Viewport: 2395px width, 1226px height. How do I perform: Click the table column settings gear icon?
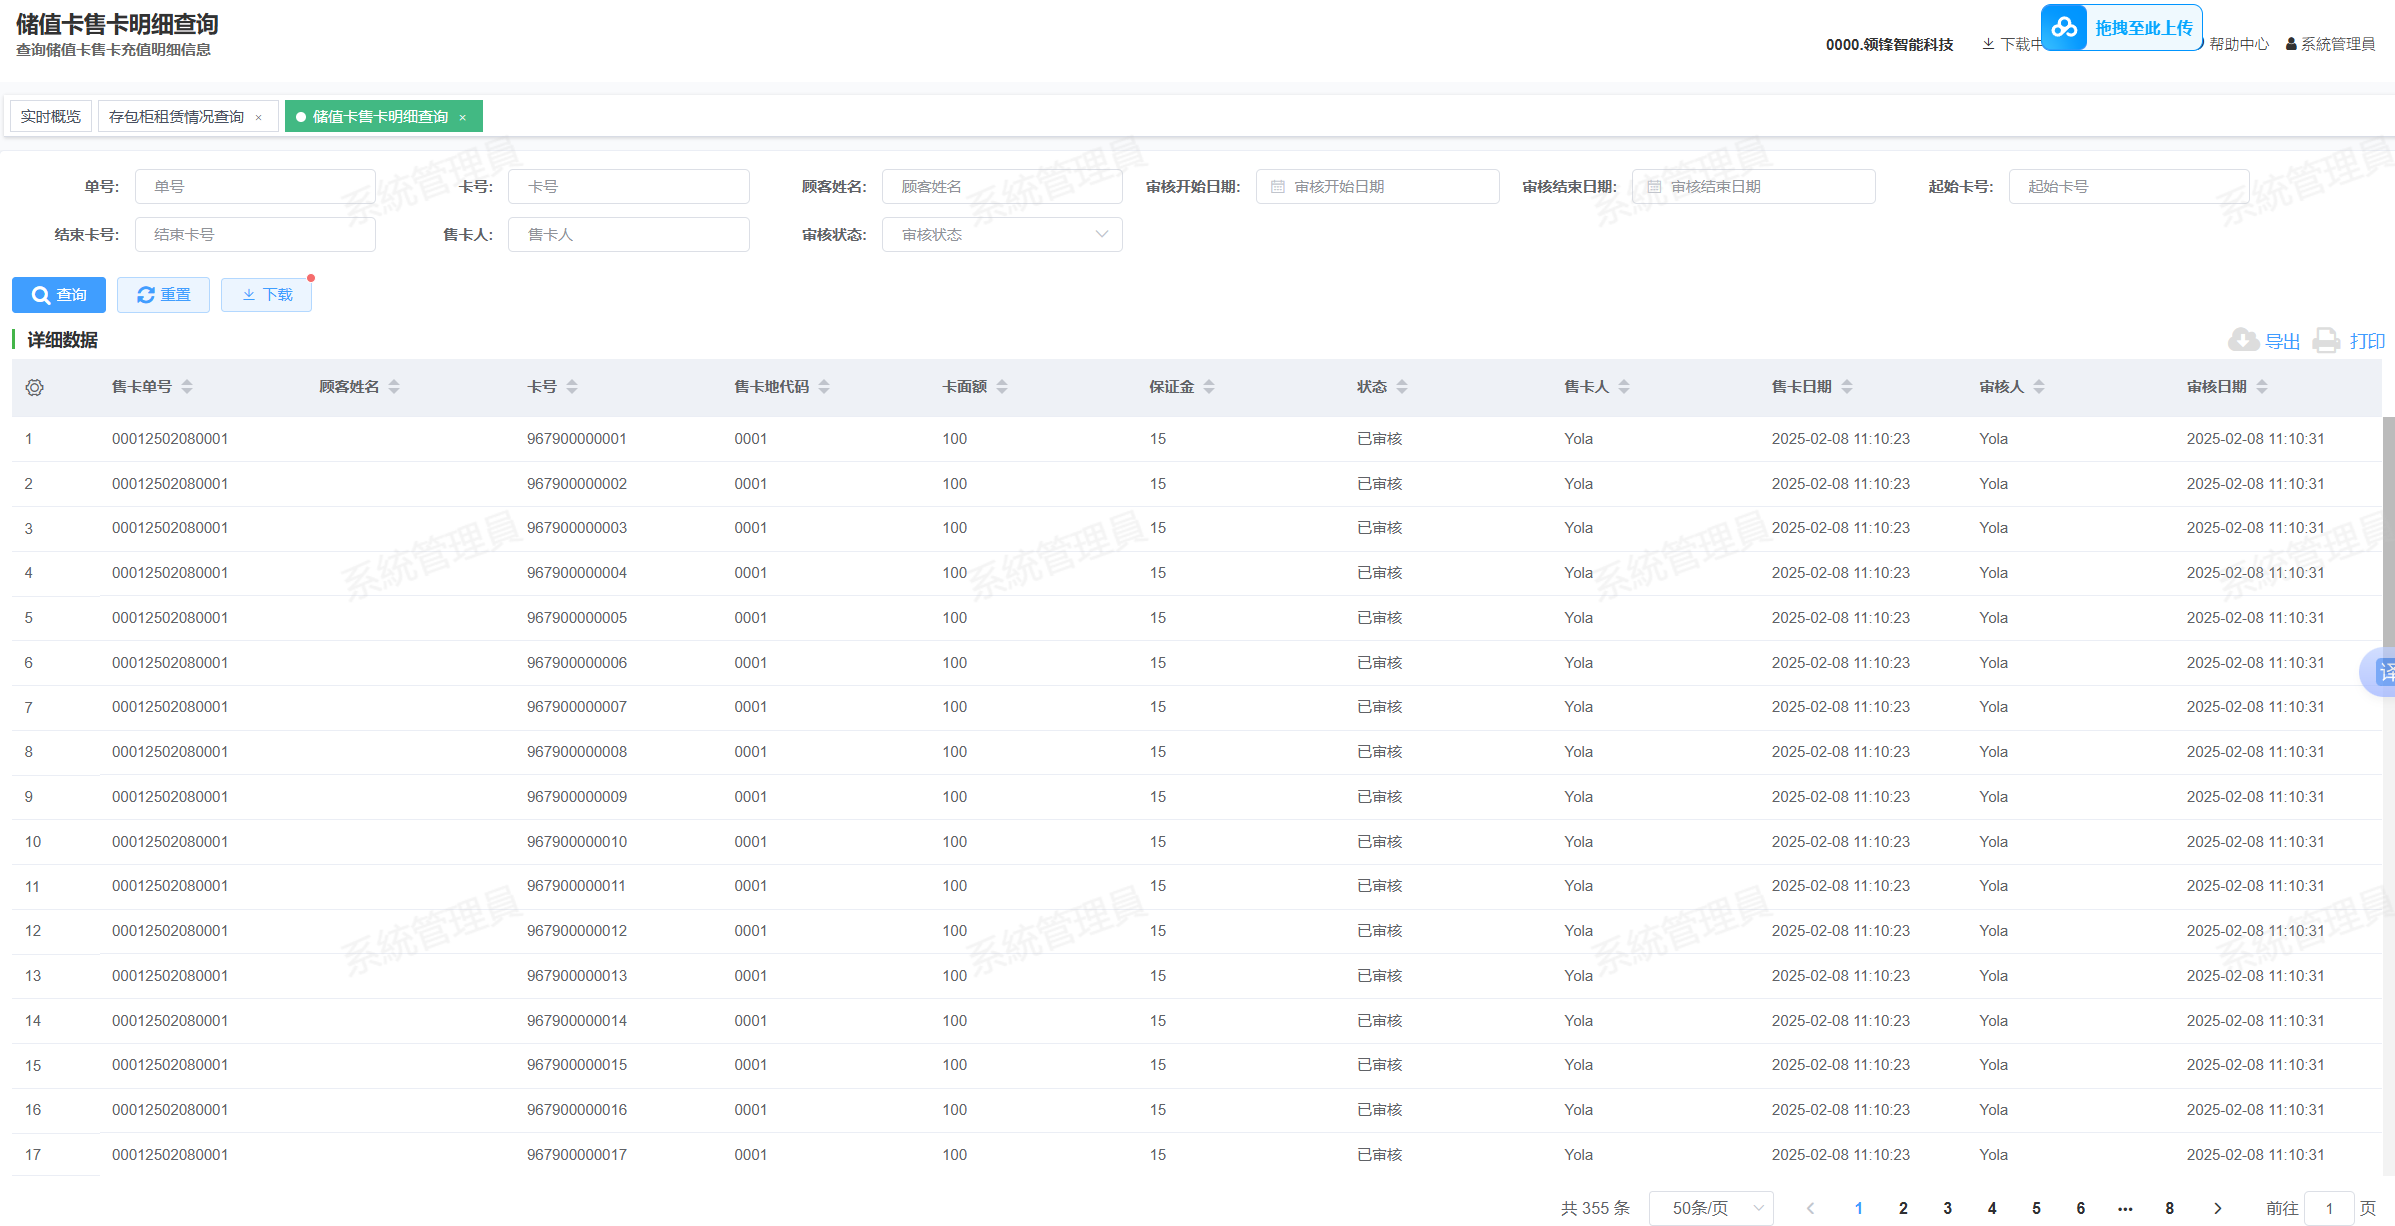click(35, 387)
